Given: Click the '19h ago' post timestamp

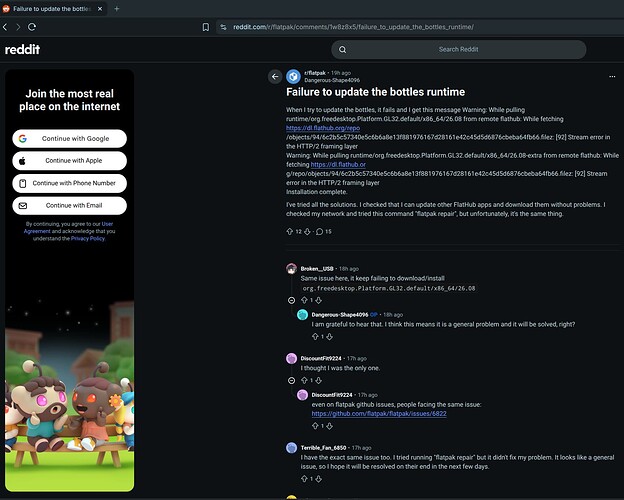Looking at the screenshot, I should pyautogui.click(x=341, y=73).
